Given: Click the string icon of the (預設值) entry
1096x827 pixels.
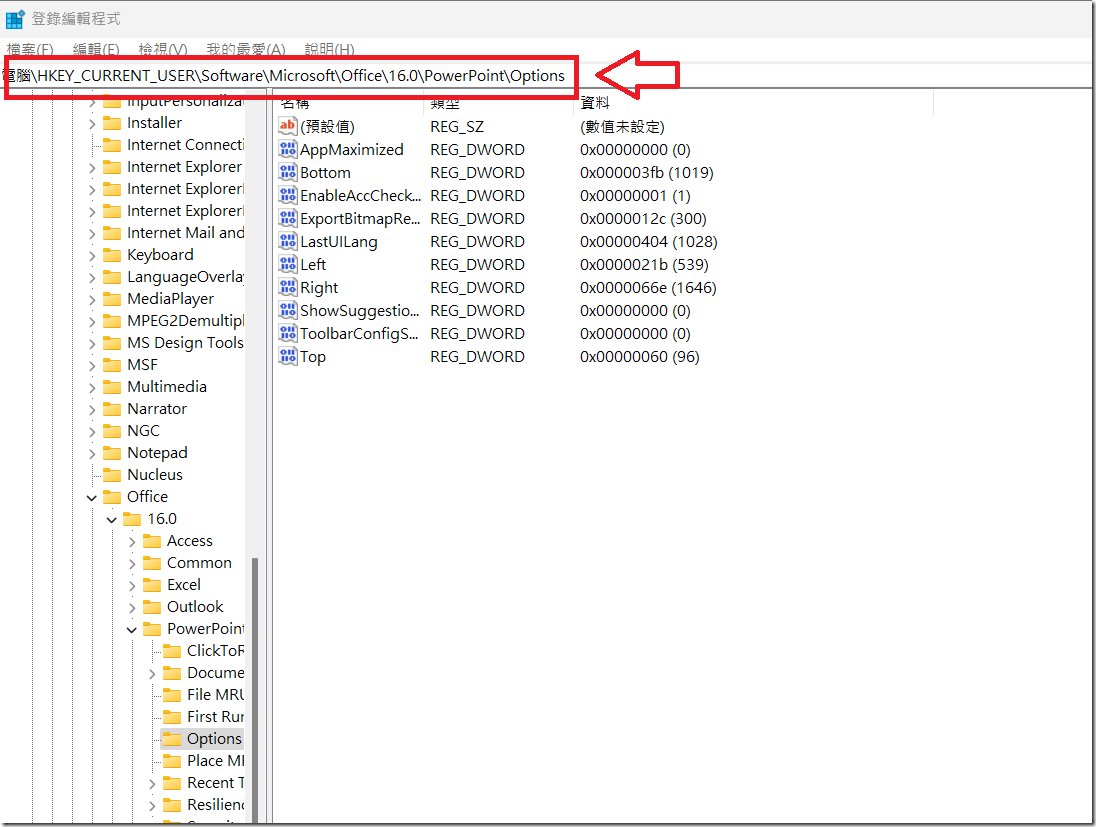Looking at the screenshot, I should 288,127.
